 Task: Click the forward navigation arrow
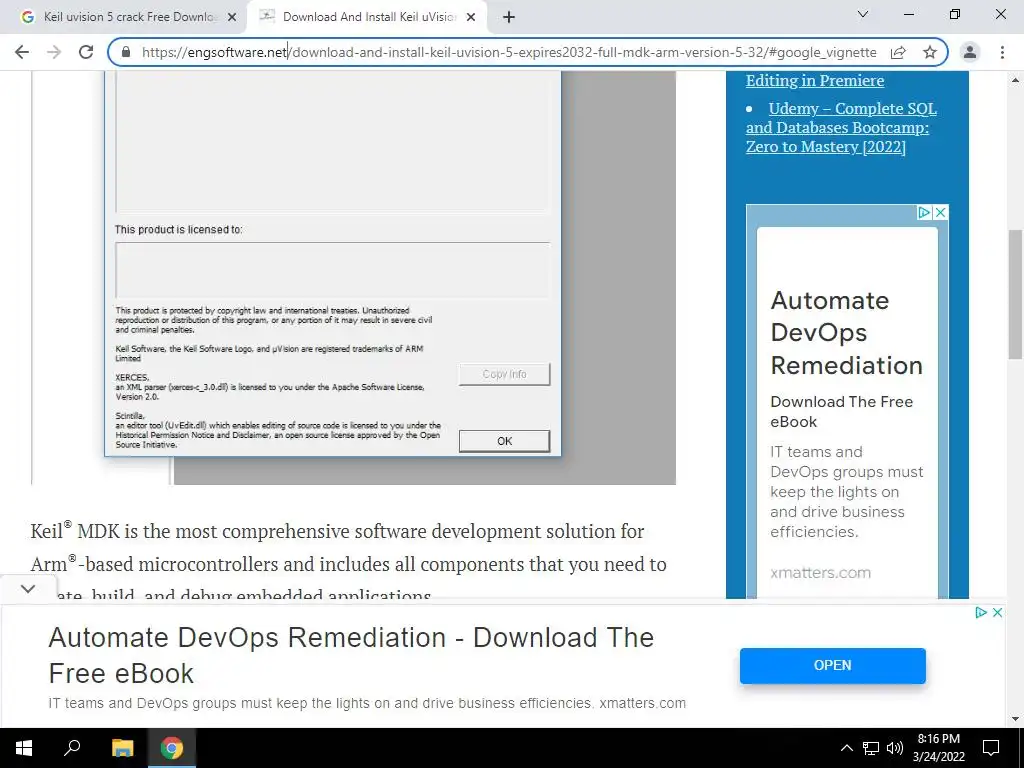click(x=54, y=52)
